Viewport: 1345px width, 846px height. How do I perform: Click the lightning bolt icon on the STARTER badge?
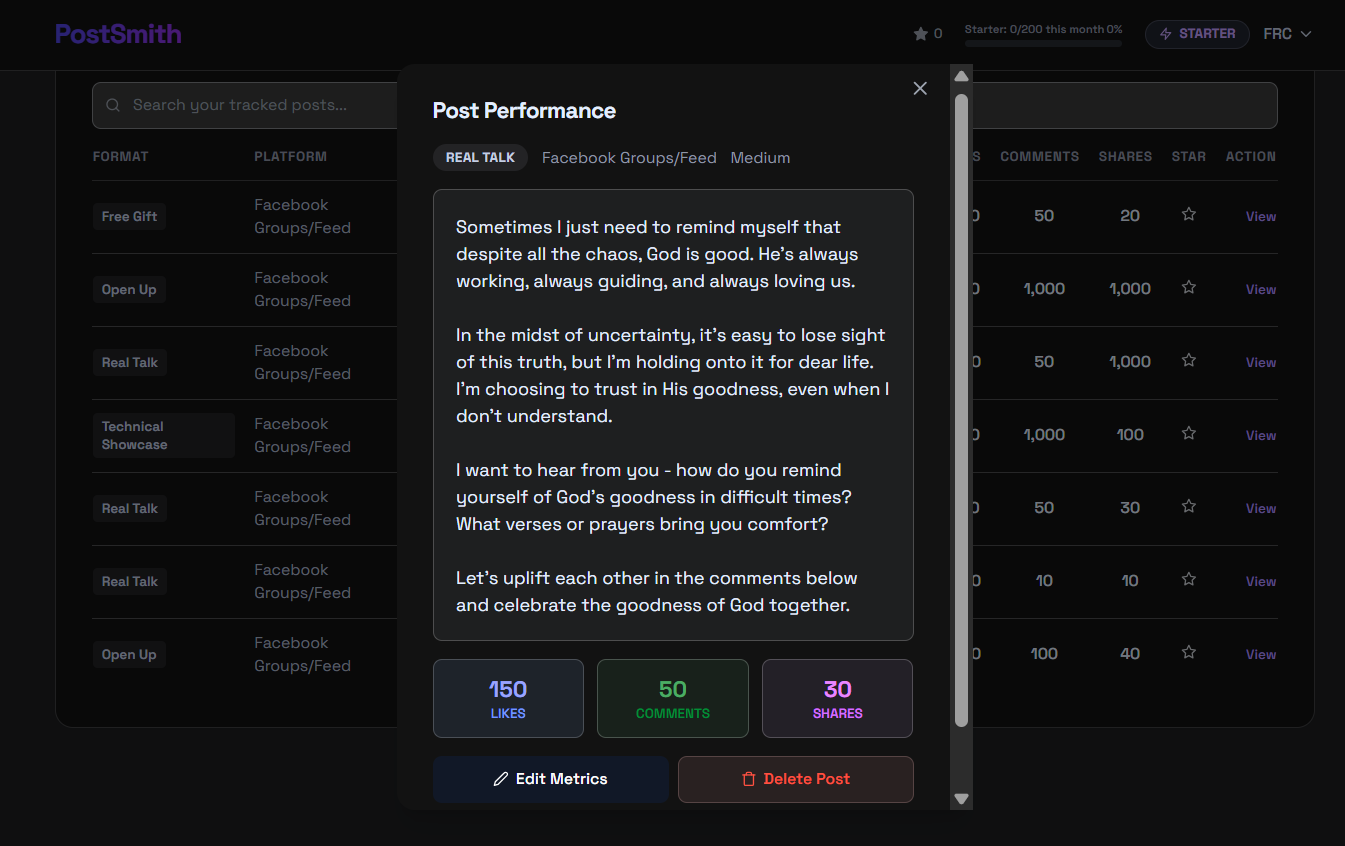[1165, 34]
